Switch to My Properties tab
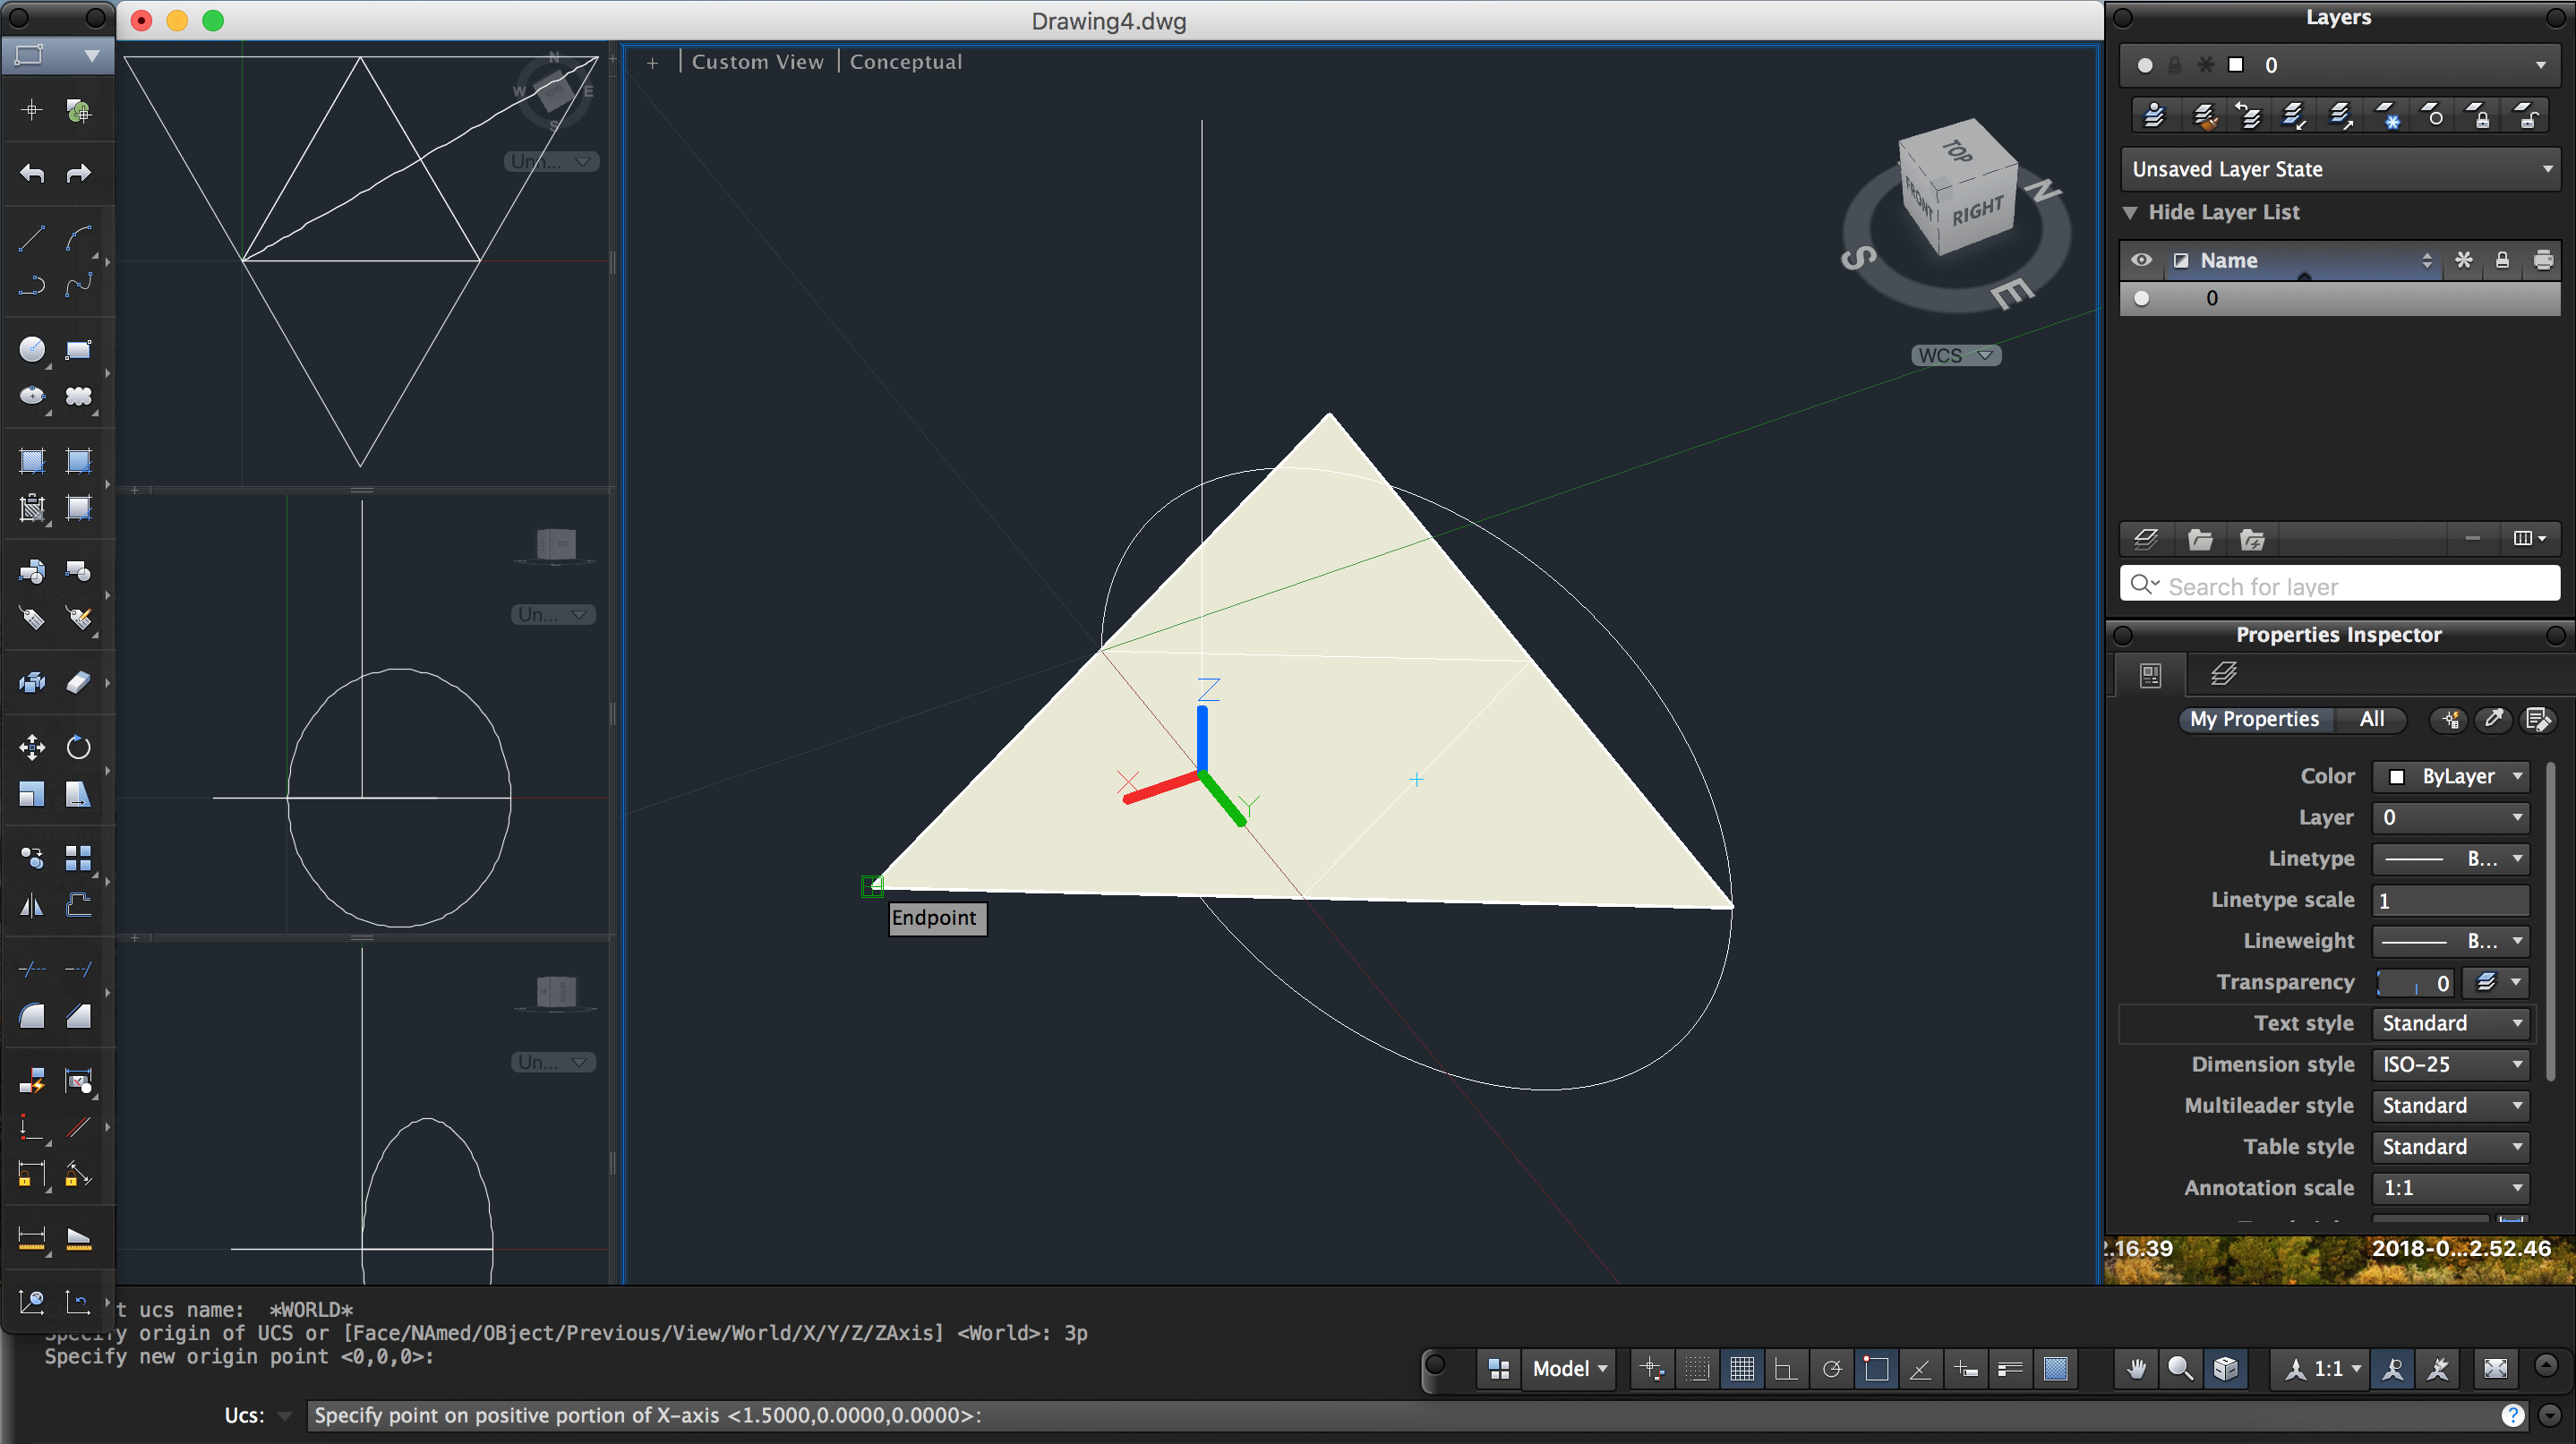2576x1444 pixels. (2254, 719)
